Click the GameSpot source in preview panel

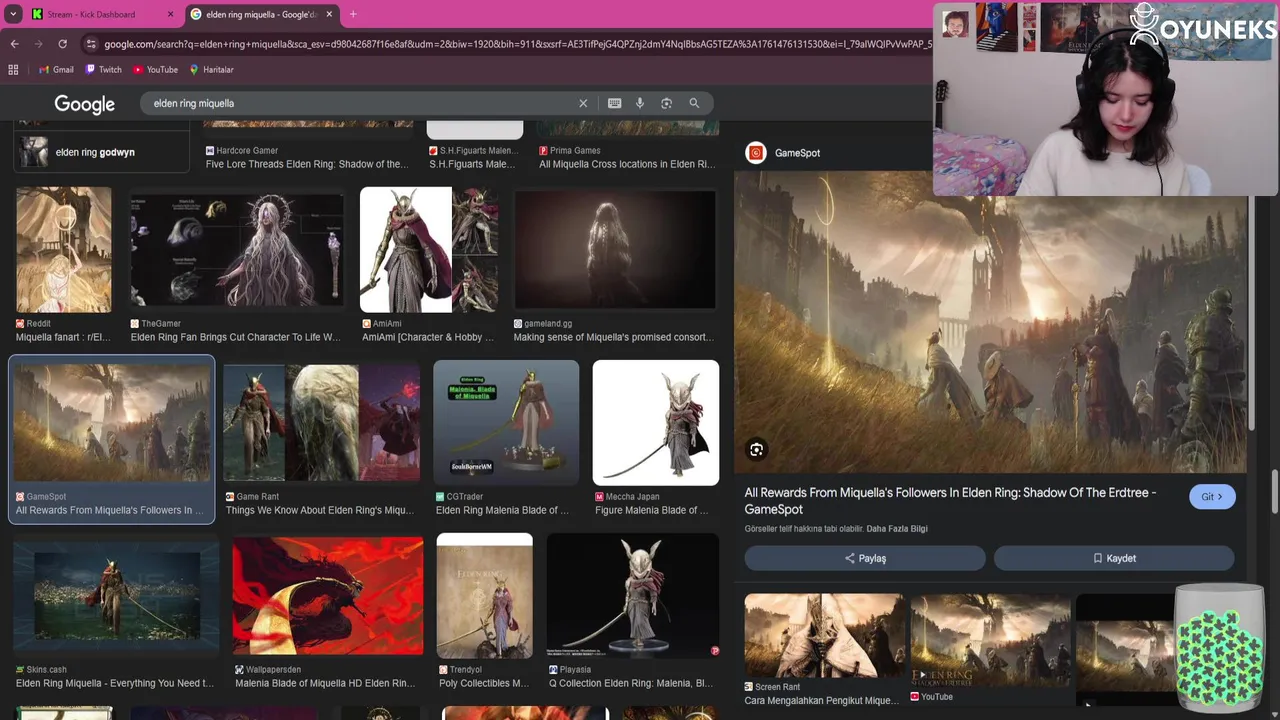tap(783, 153)
